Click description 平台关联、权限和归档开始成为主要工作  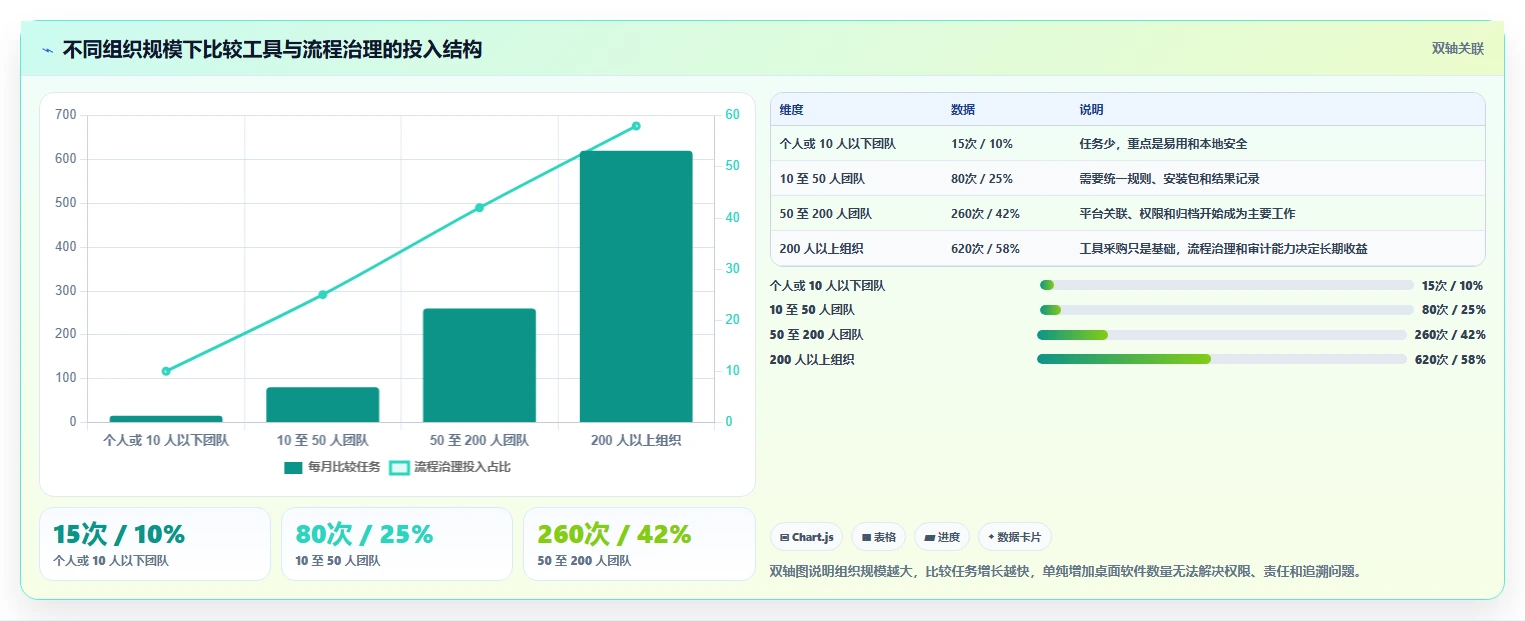point(1187,214)
